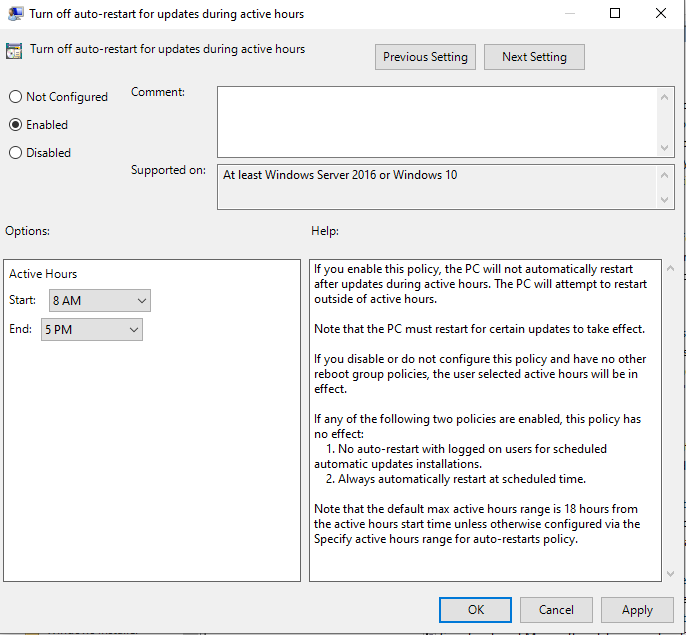Click help line 'Always automatically restart at scheduled time'
This screenshot has height=635, width=686.
pyautogui.click(x=461, y=479)
